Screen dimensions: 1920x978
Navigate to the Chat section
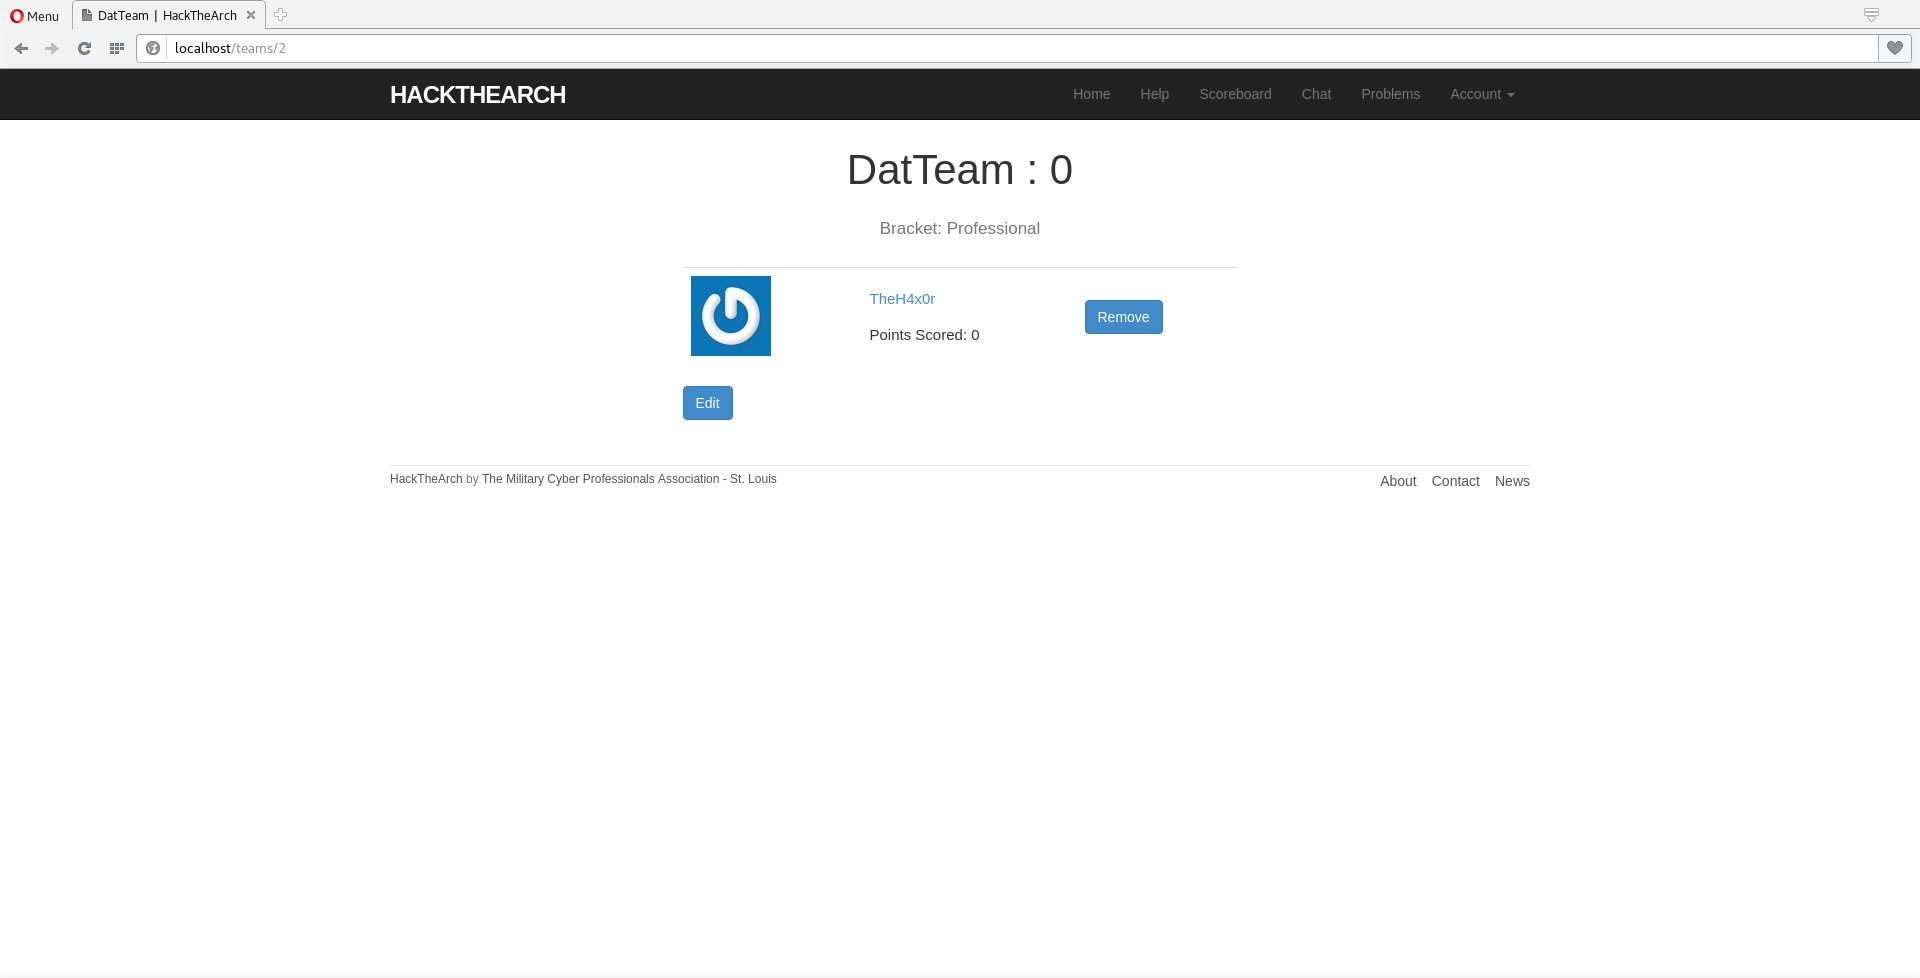1316,94
